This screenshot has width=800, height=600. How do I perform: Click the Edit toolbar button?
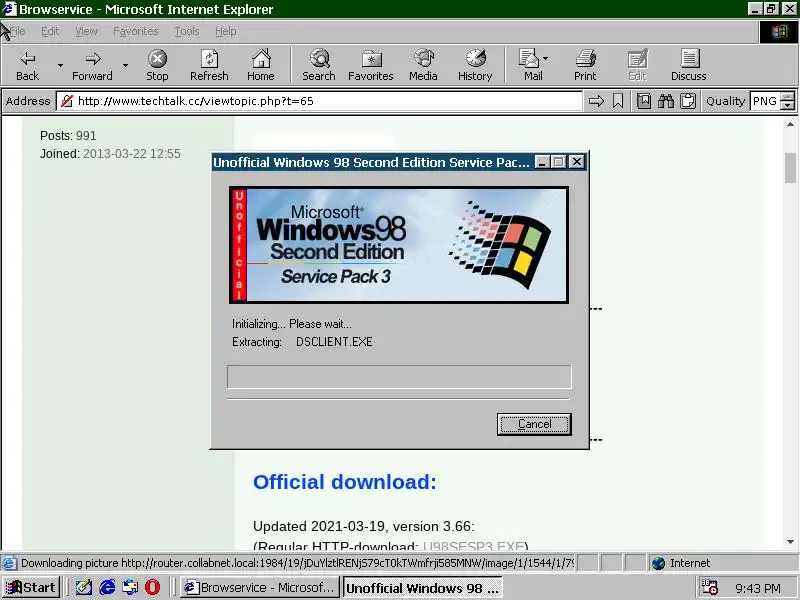tap(637, 65)
